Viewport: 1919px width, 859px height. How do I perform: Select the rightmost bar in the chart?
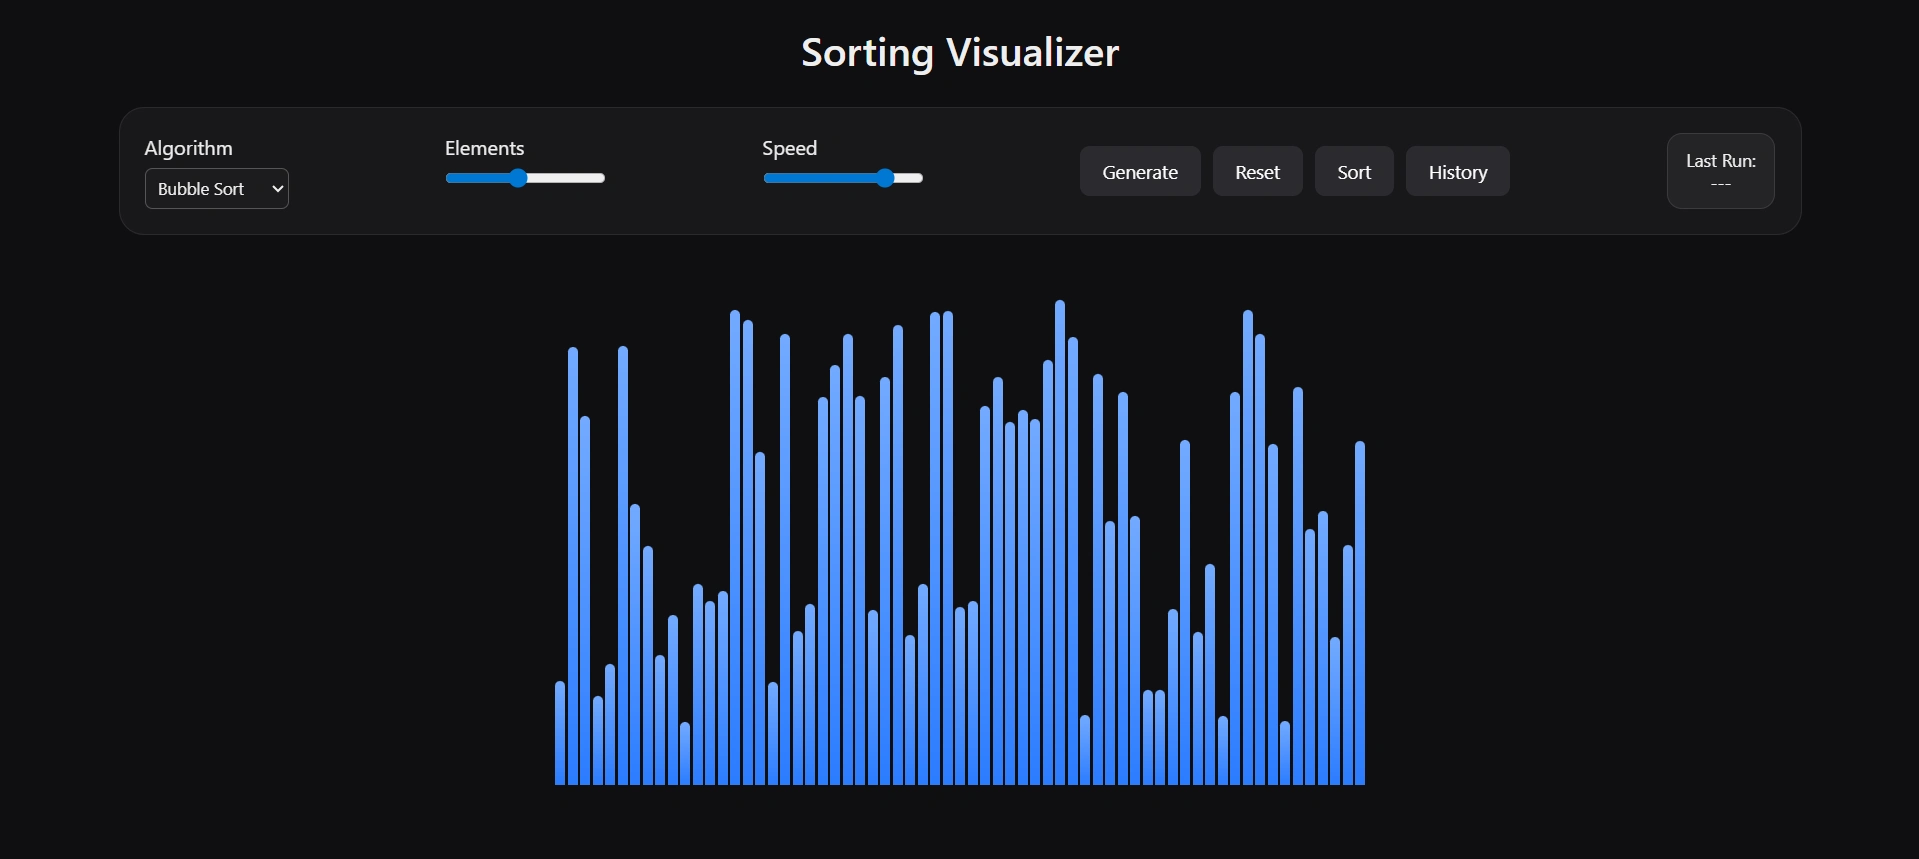(x=1360, y=615)
